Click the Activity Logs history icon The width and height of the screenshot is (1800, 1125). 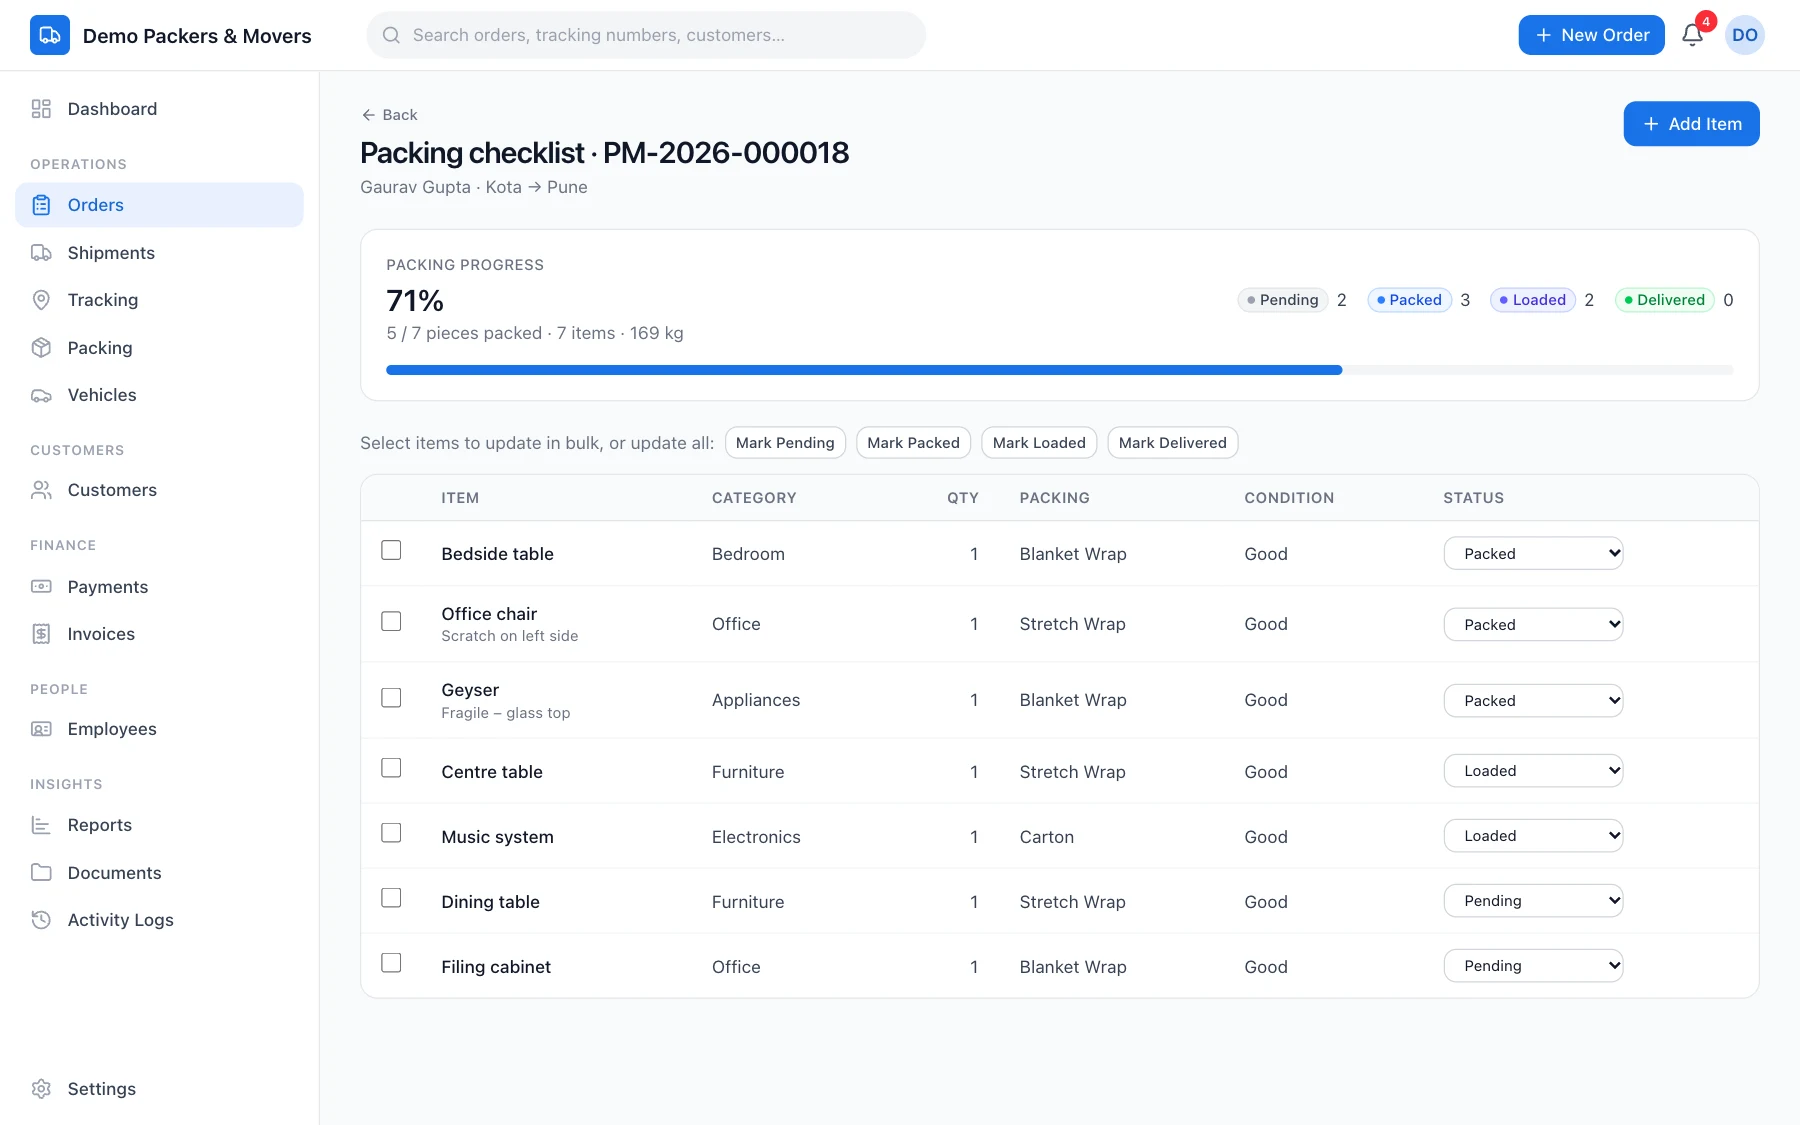[41, 920]
